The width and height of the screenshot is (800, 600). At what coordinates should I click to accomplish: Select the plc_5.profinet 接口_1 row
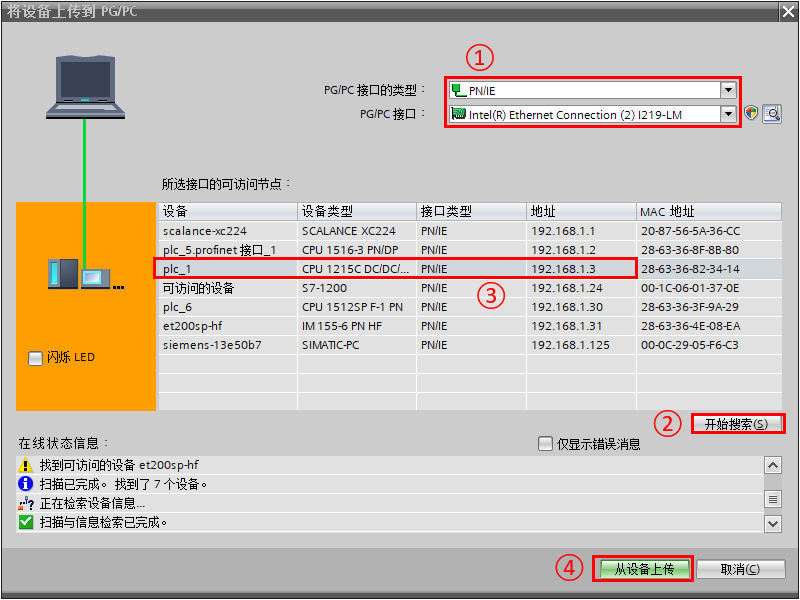point(470,250)
